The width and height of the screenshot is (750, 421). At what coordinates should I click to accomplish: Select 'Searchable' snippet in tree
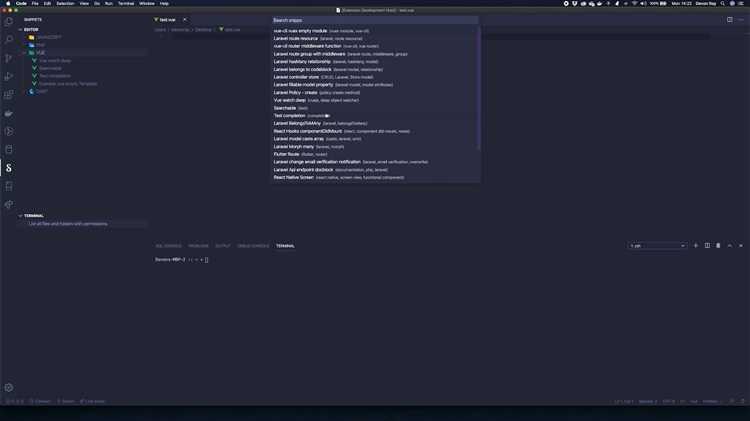(x=50, y=68)
